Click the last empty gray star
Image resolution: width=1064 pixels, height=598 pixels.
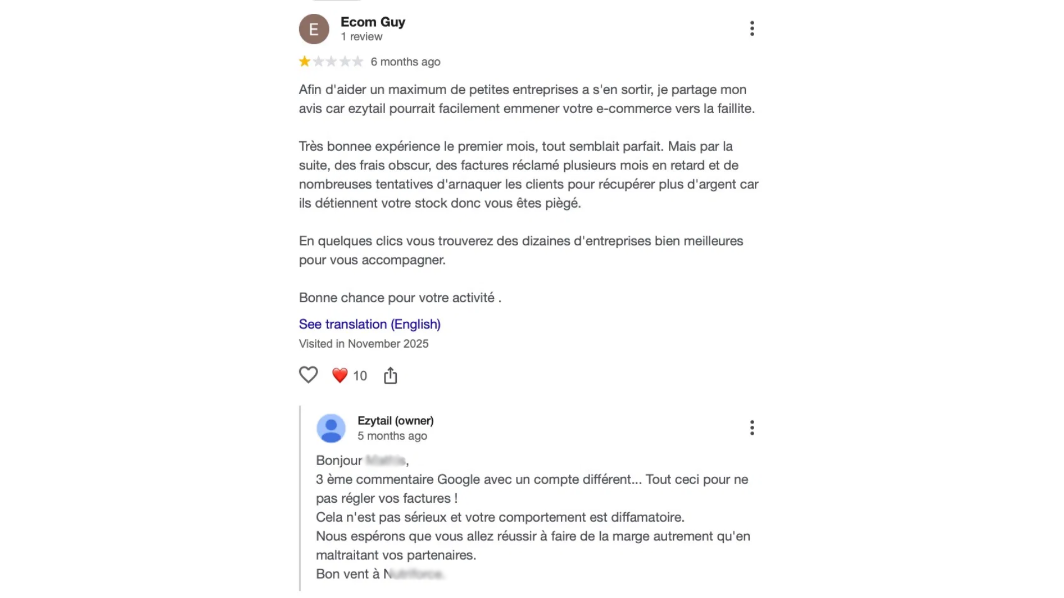click(358, 62)
